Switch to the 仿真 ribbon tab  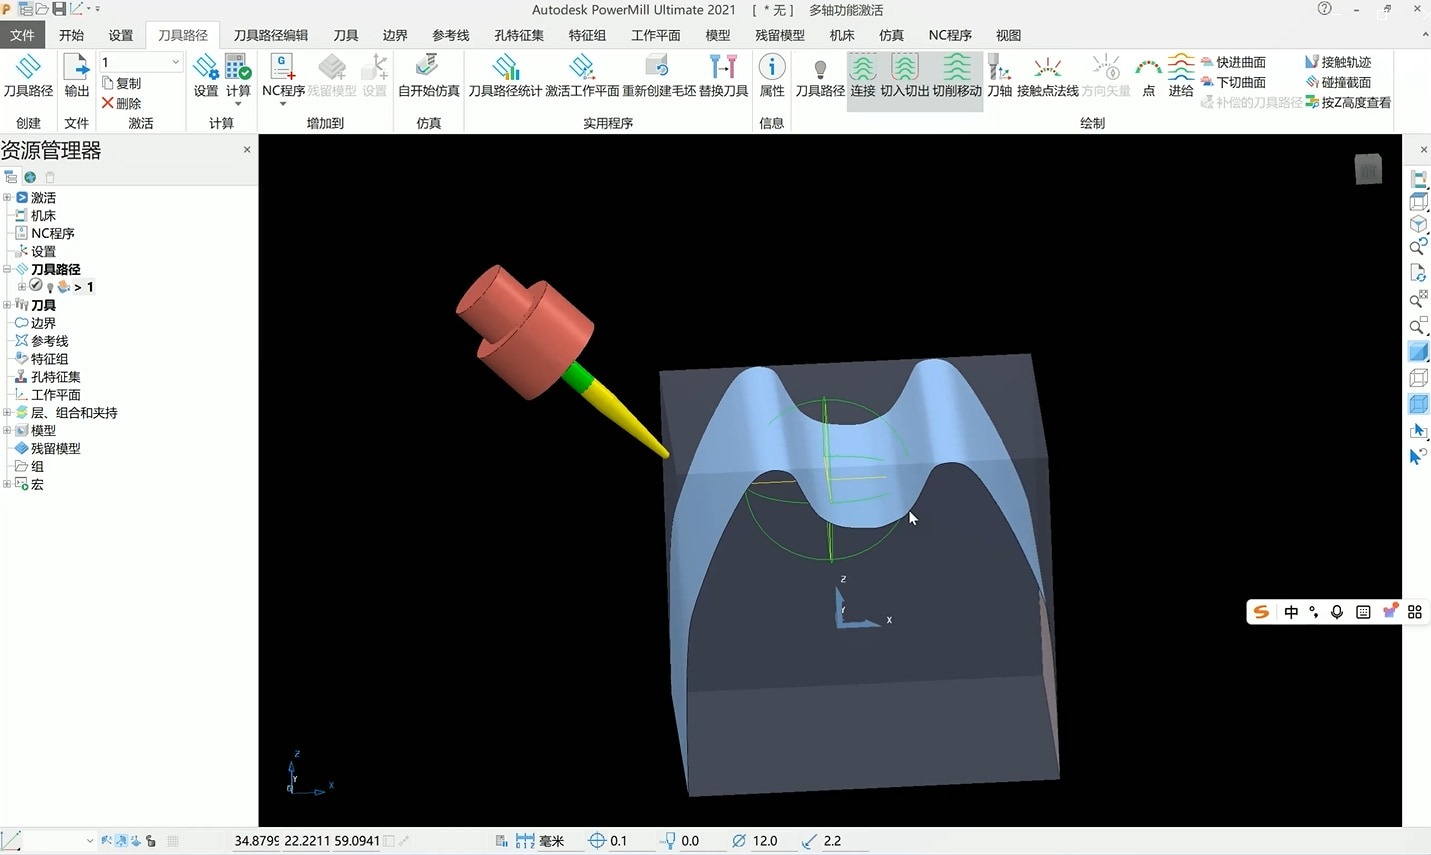[x=891, y=35]
